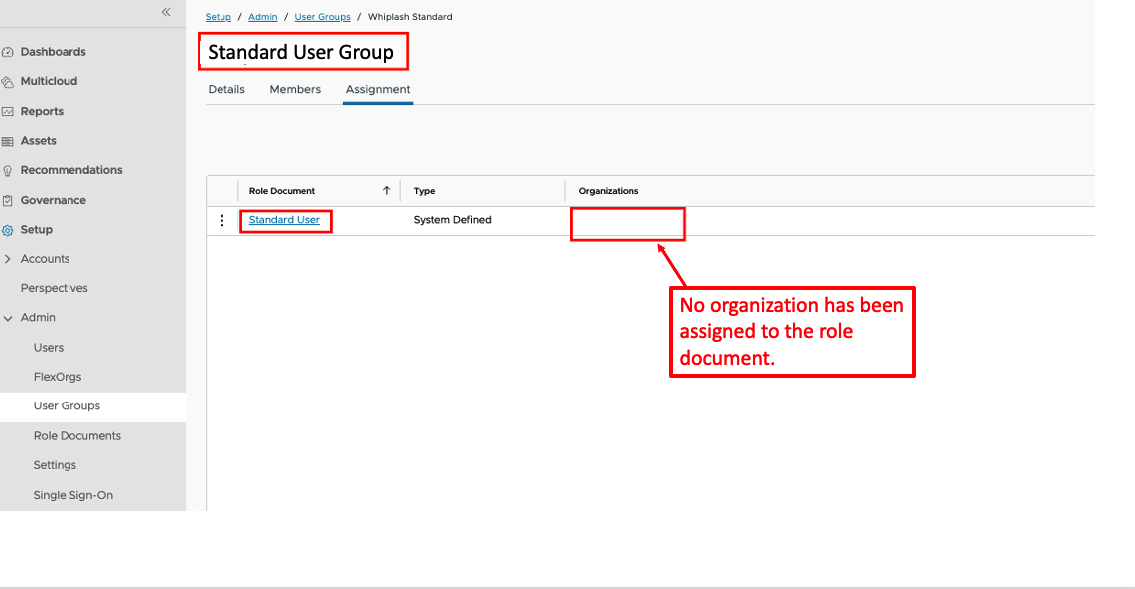Select the Assignment tab

378,90
